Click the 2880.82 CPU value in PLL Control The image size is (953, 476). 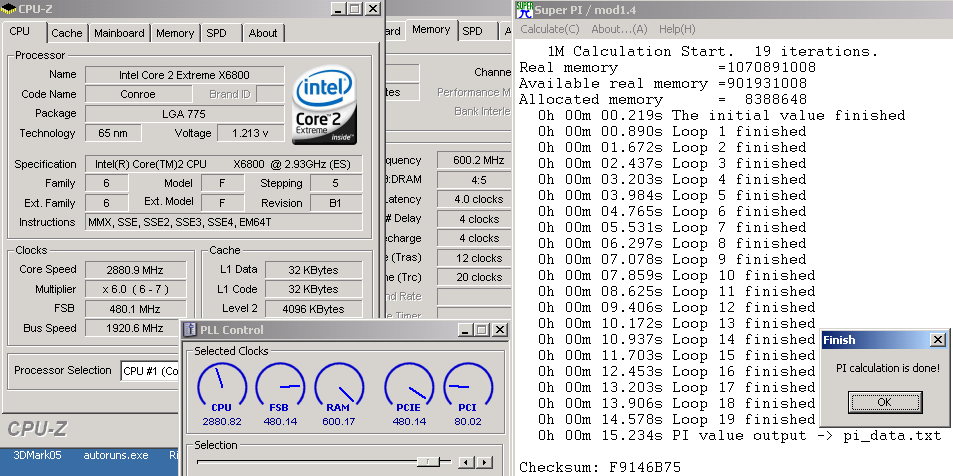coord(222,421)
